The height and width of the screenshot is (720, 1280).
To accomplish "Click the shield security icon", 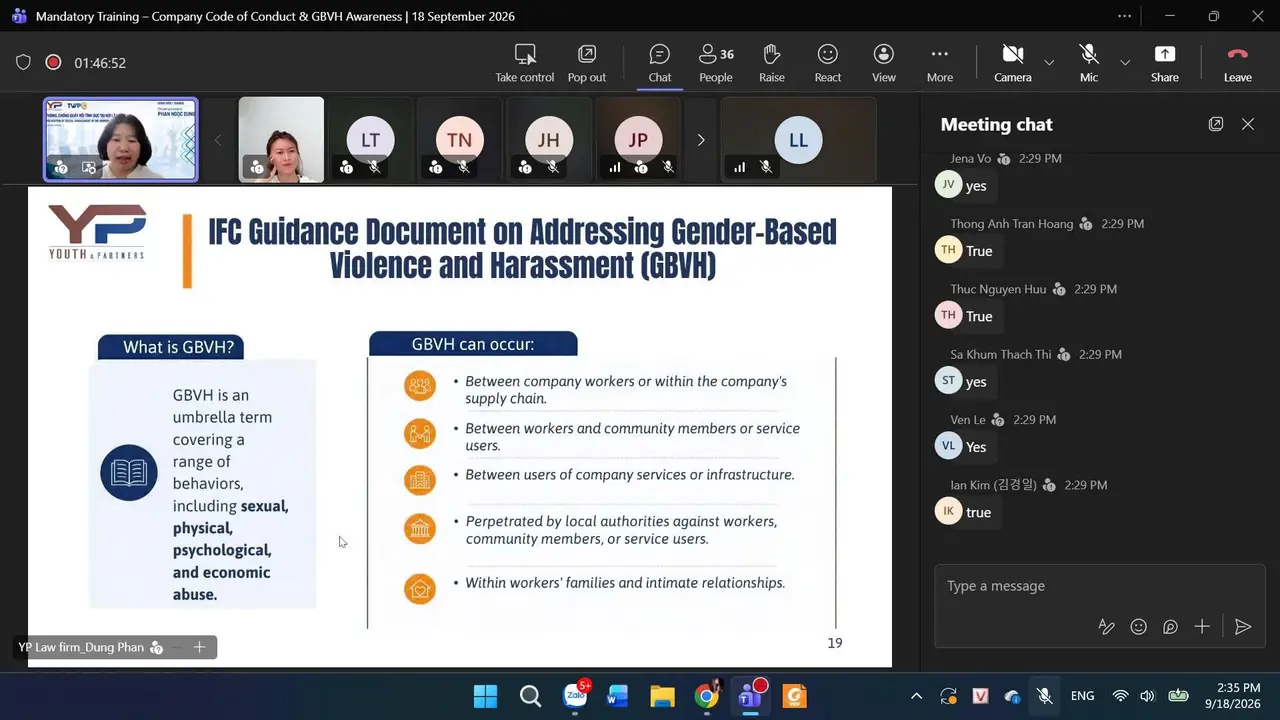I will (23, 62).
